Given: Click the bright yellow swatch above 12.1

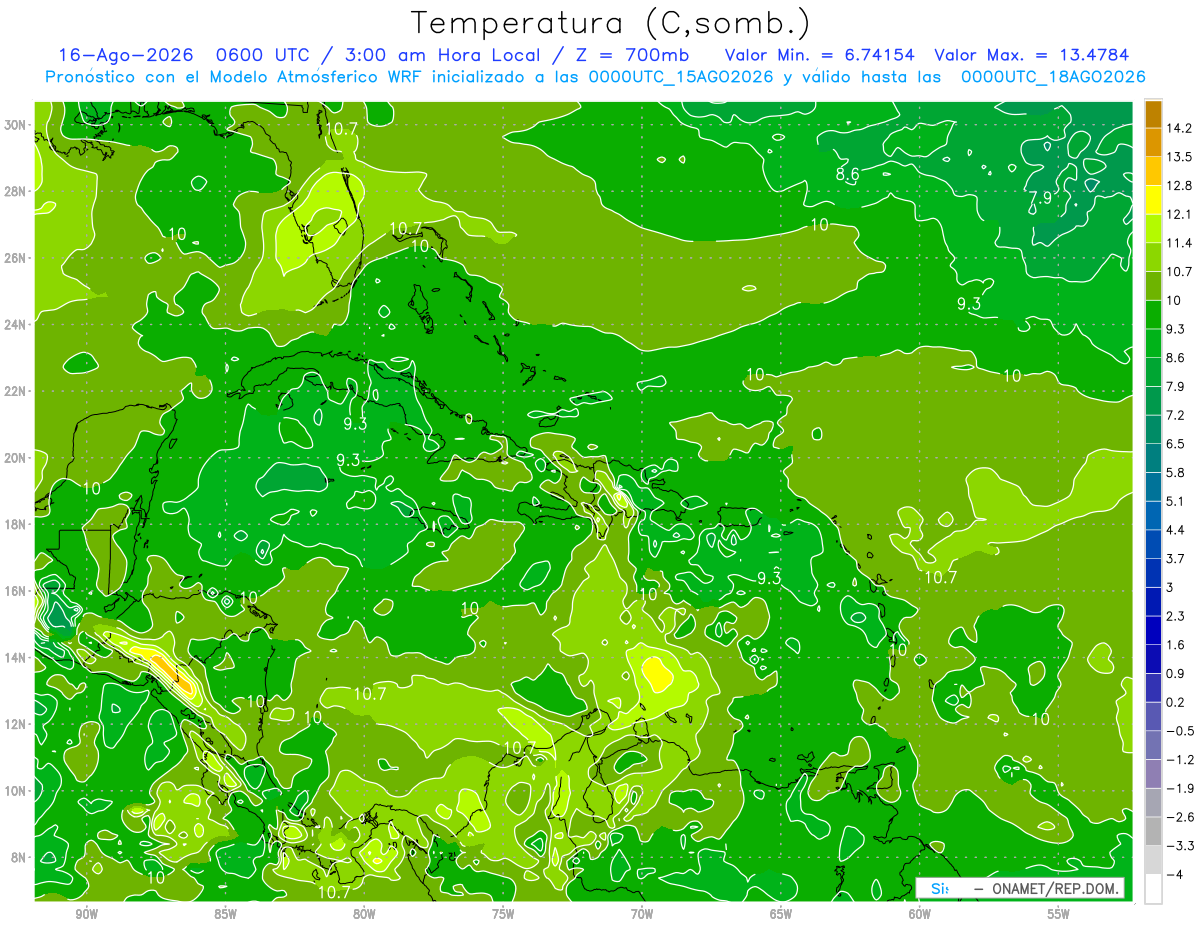Looking at the screenshot, I should click(x=1153, y=200).
